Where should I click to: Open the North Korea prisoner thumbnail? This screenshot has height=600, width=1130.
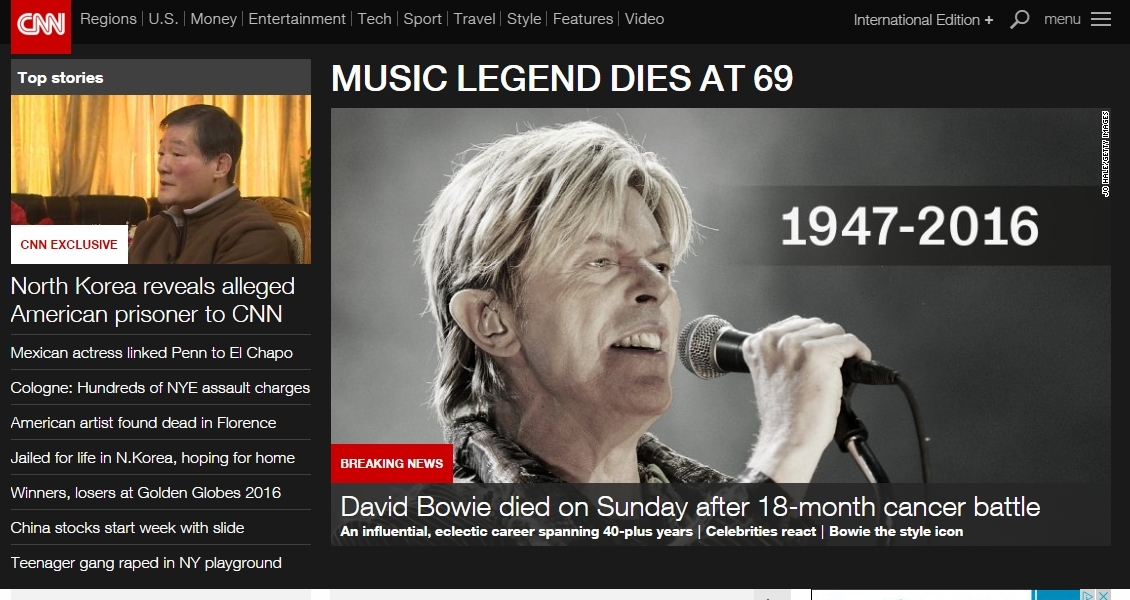[161, 179]
